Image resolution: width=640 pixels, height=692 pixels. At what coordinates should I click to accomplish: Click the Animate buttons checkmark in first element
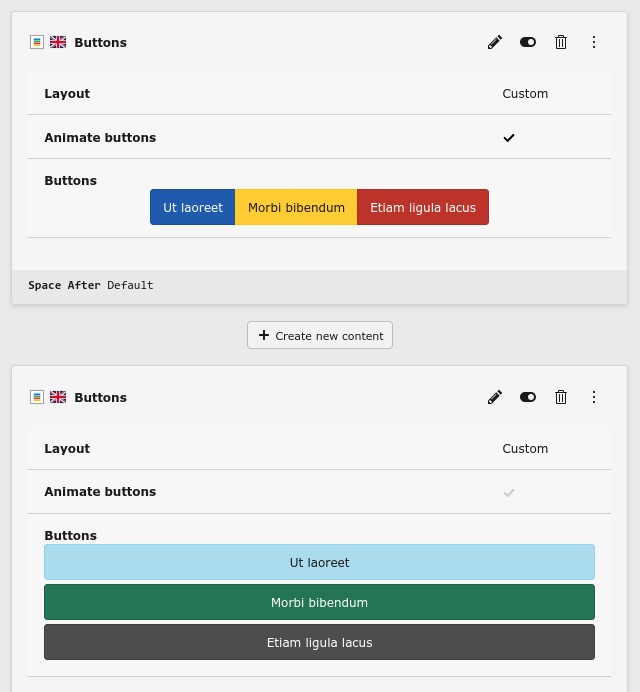coord(509,138)
